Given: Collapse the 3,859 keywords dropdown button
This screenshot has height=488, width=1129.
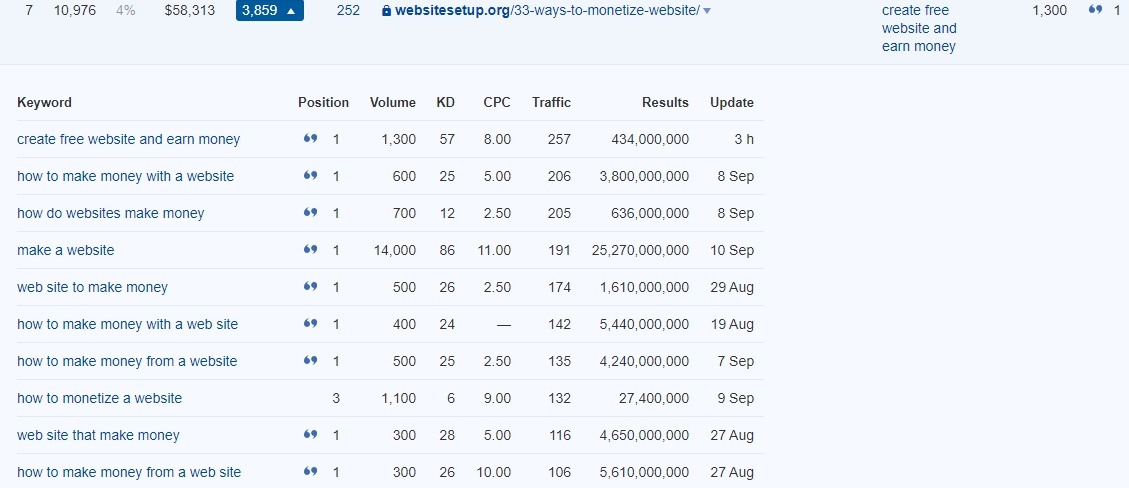Looking at the screenshot, I should point(270,11).
